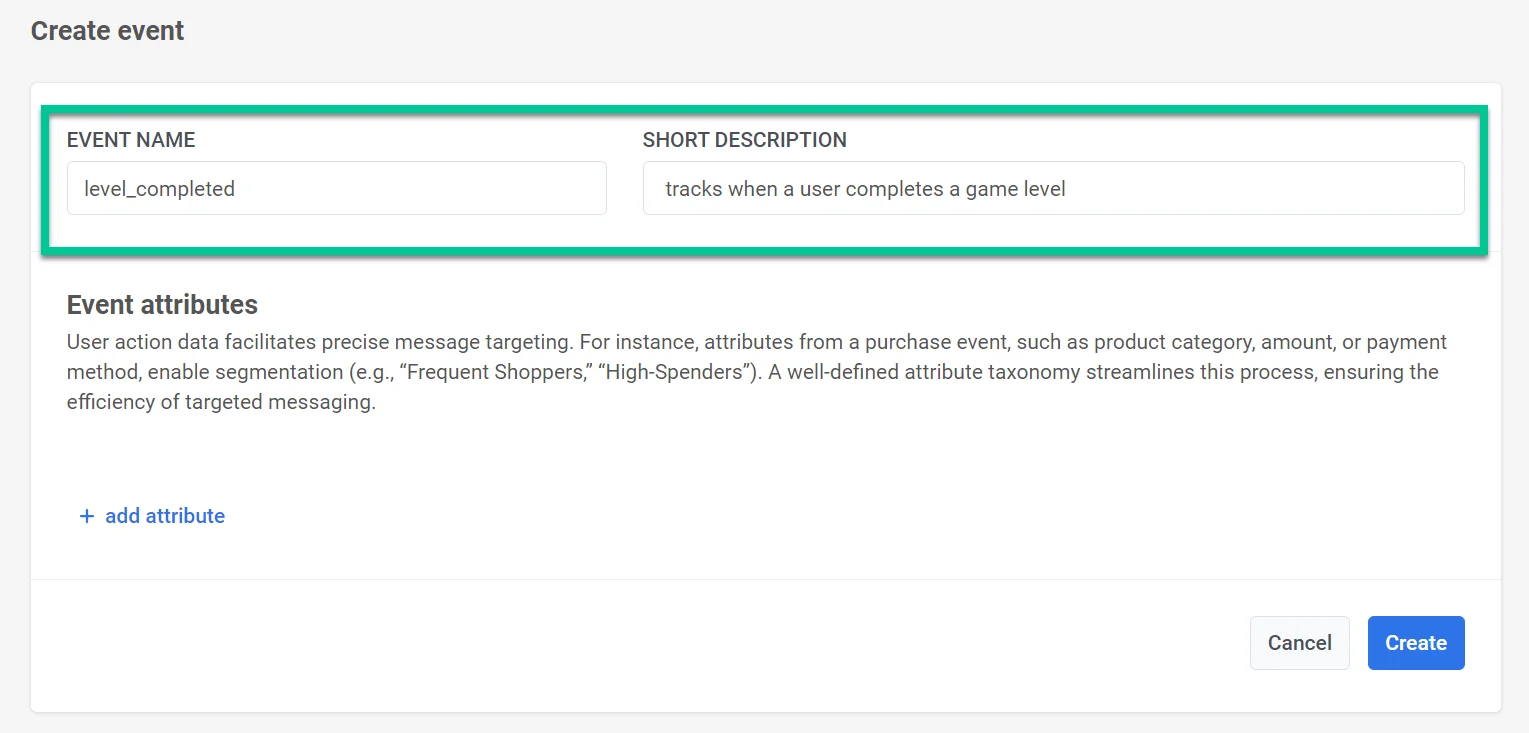Click the word level_completed in Event Name

tap(159, 189)
